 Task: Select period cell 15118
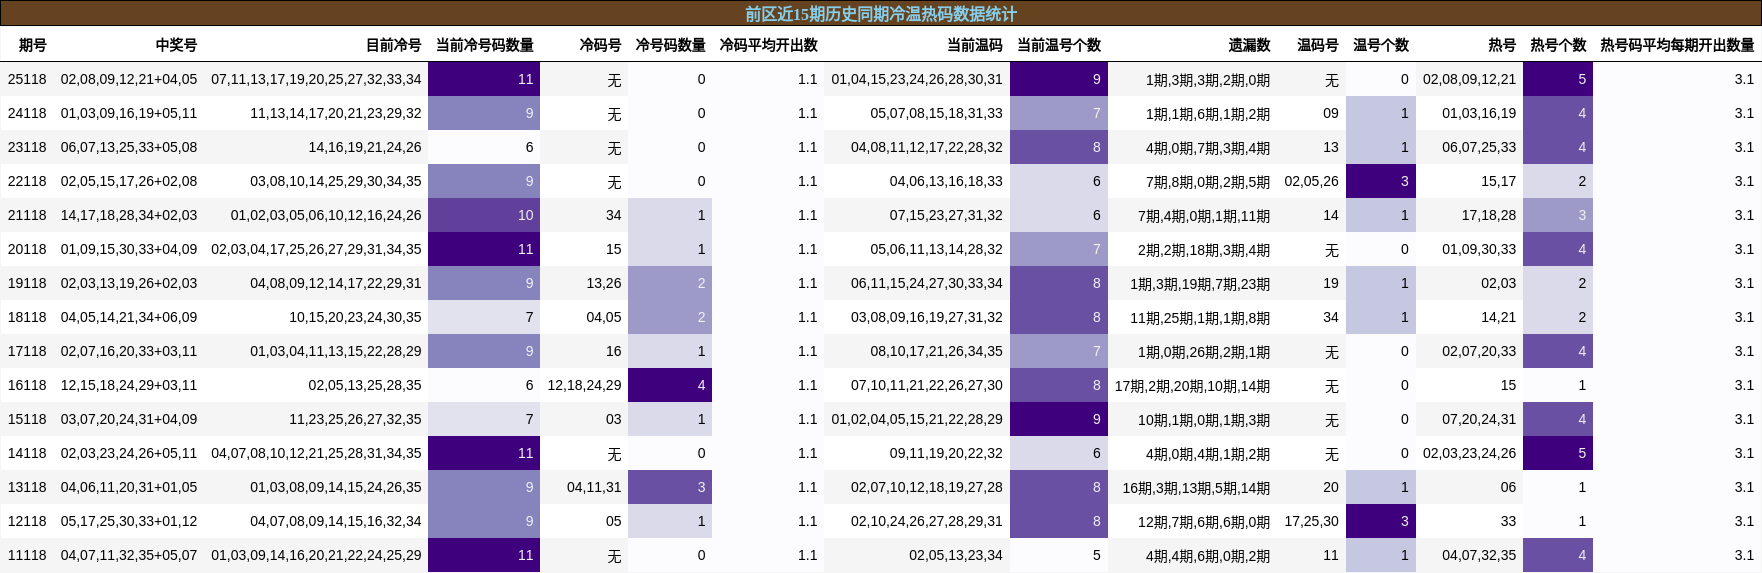27,419
